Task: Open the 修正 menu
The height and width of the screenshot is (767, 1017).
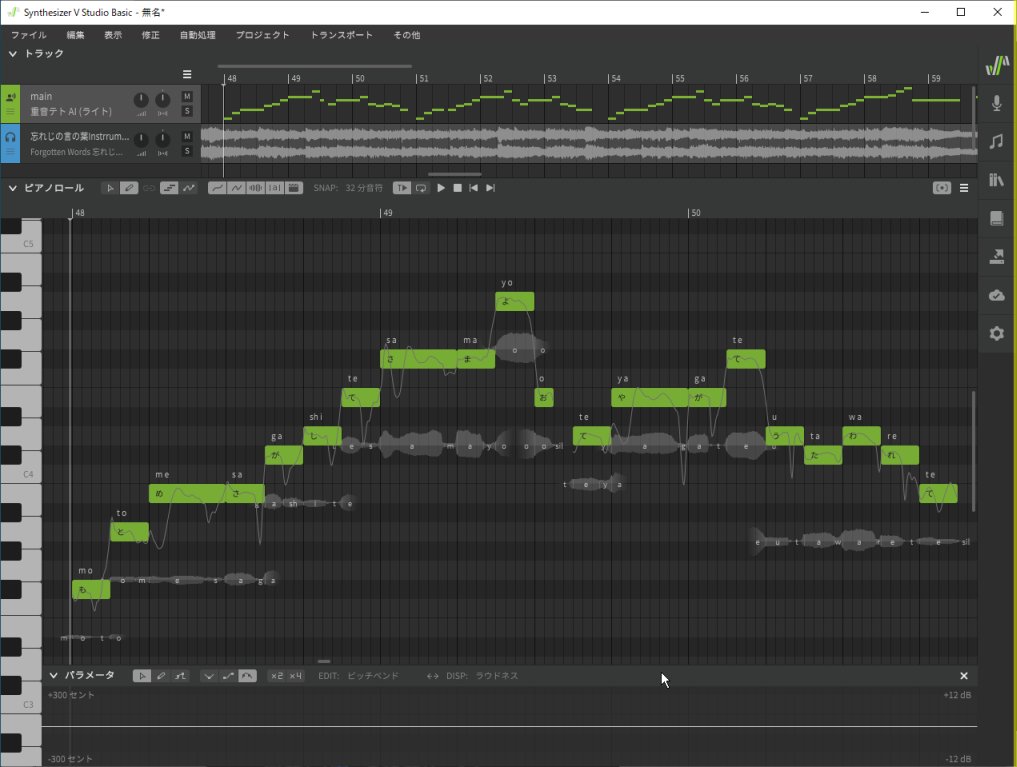Action: tap(150, 35)
